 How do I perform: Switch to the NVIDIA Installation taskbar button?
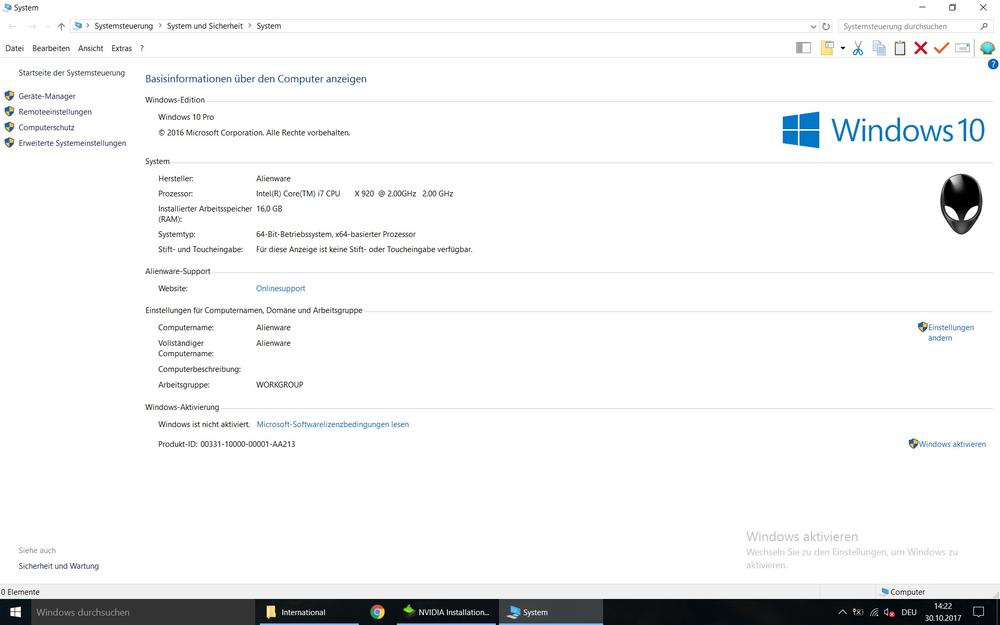(x=446, y=612)
